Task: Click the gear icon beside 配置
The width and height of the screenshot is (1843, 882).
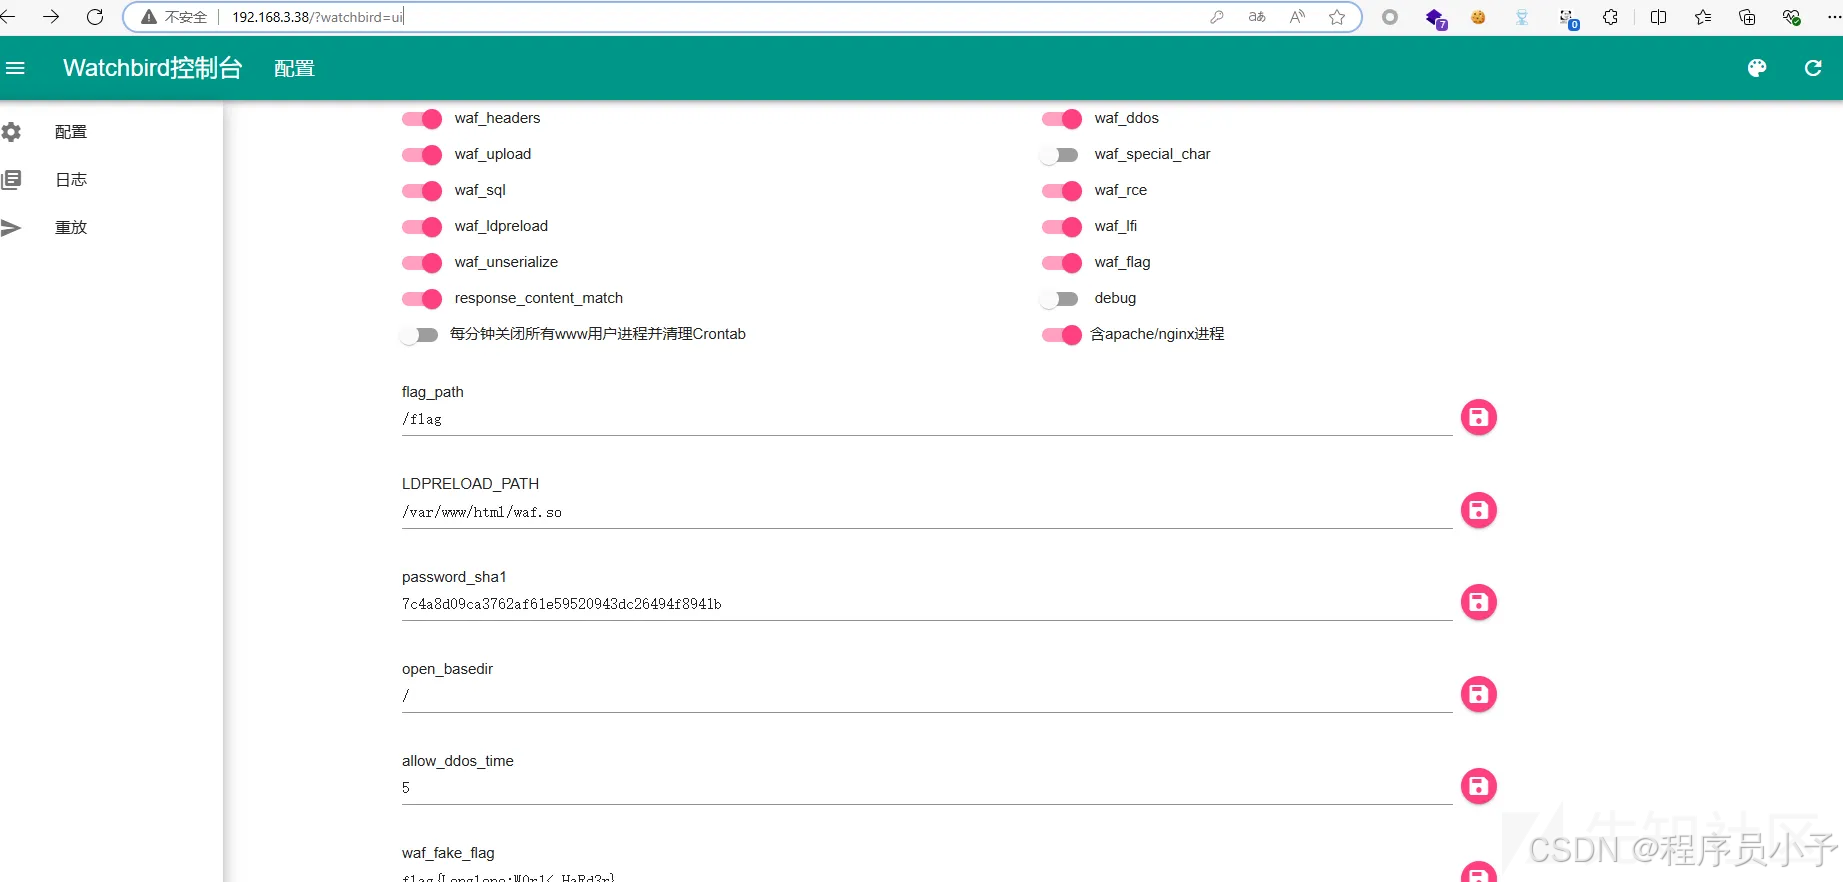Action: point(11,132)
